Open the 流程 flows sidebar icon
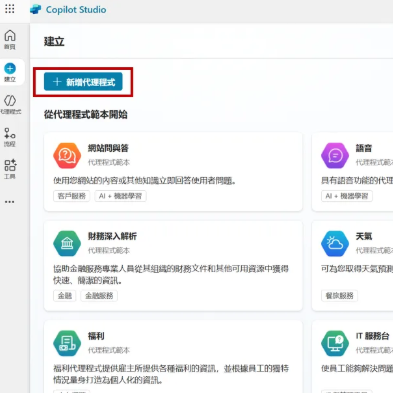 (x=10, y=137)
